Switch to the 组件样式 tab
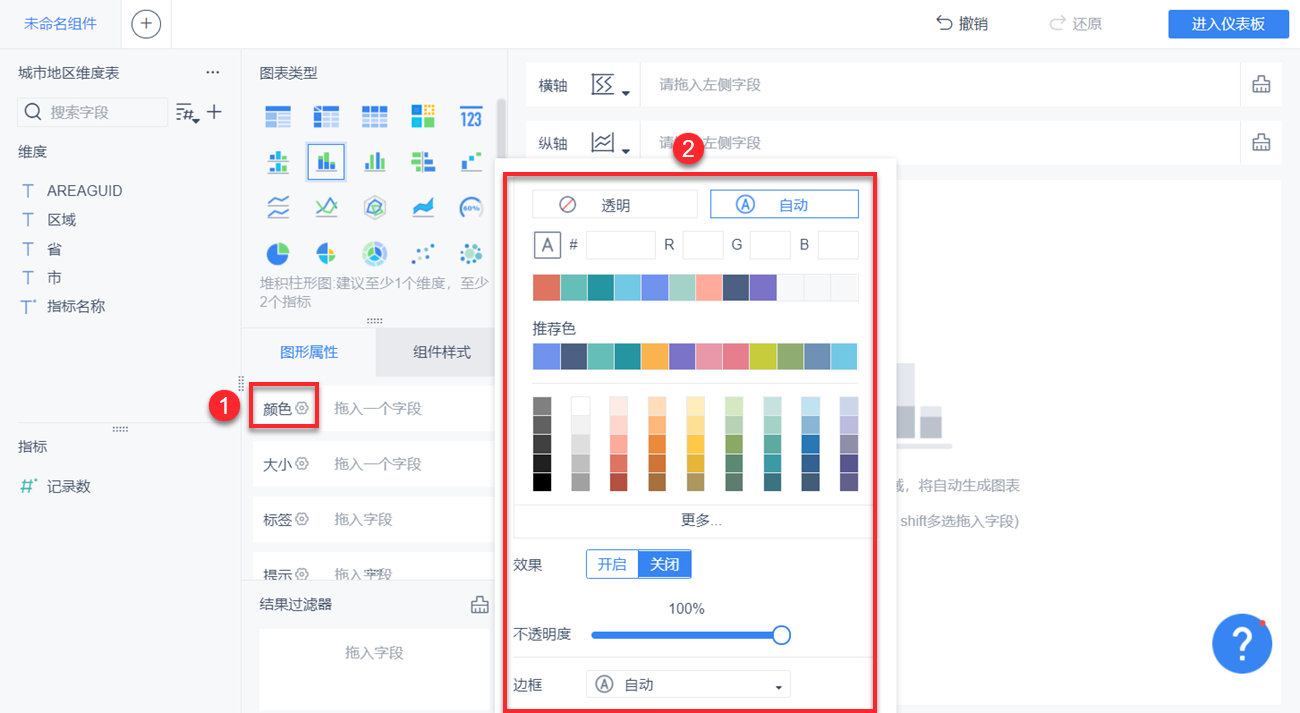 coord(441,352)
